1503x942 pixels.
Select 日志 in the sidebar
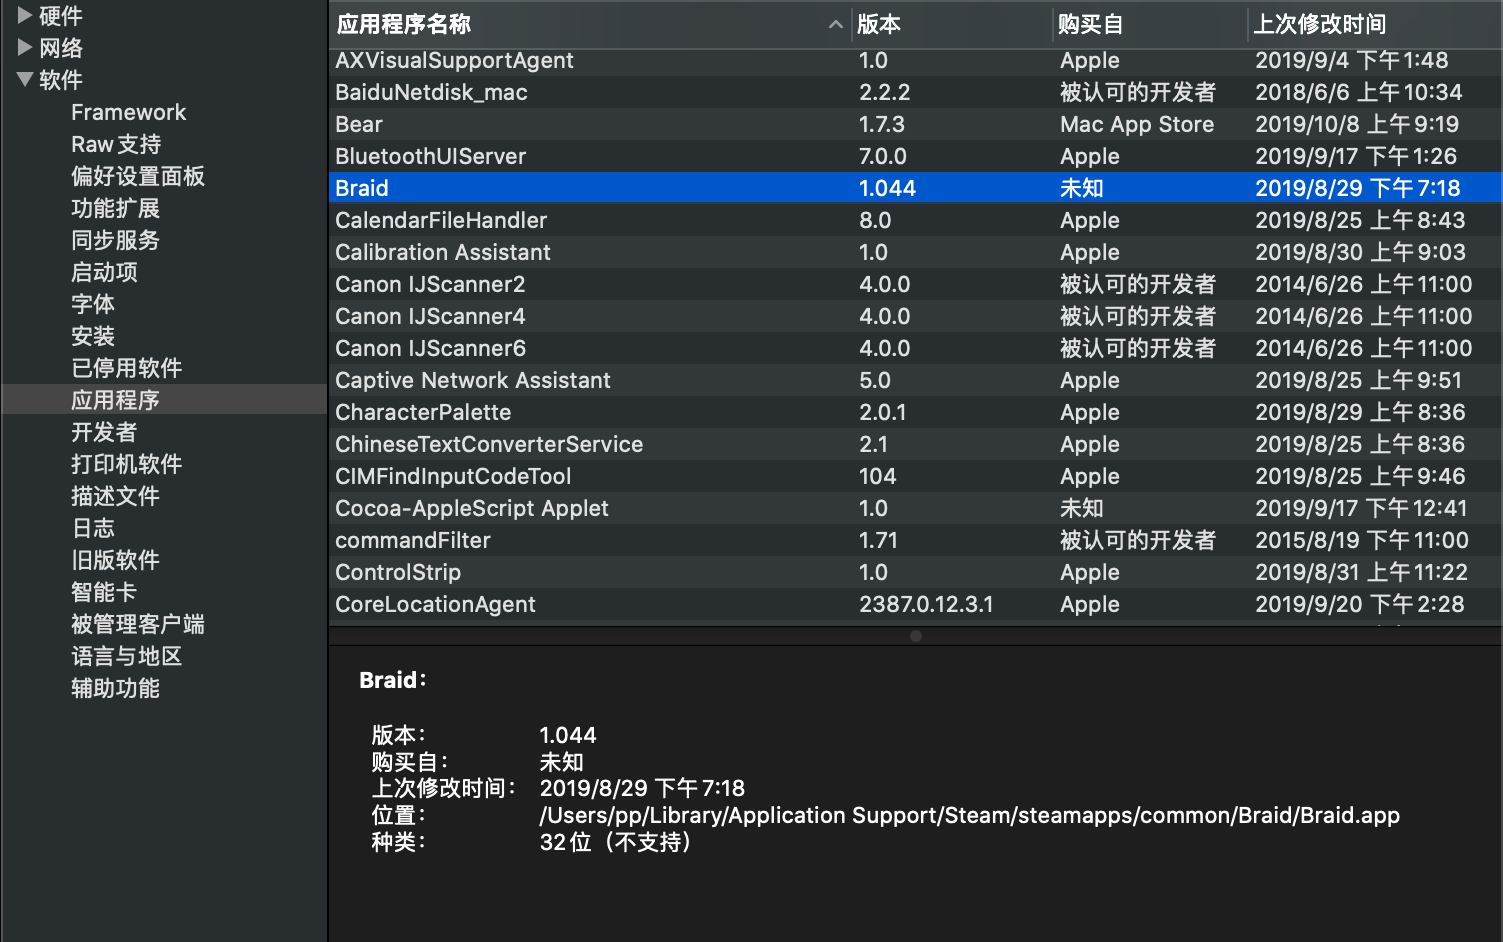93,528
